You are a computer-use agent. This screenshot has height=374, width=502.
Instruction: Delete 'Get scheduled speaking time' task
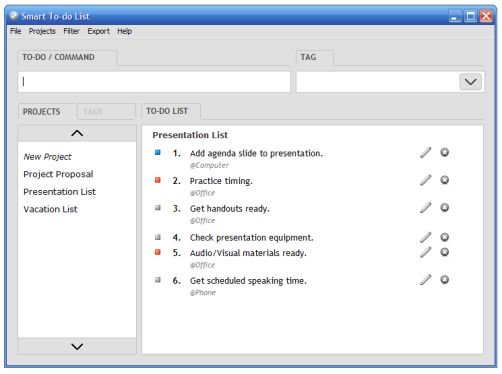click(445, 279)
